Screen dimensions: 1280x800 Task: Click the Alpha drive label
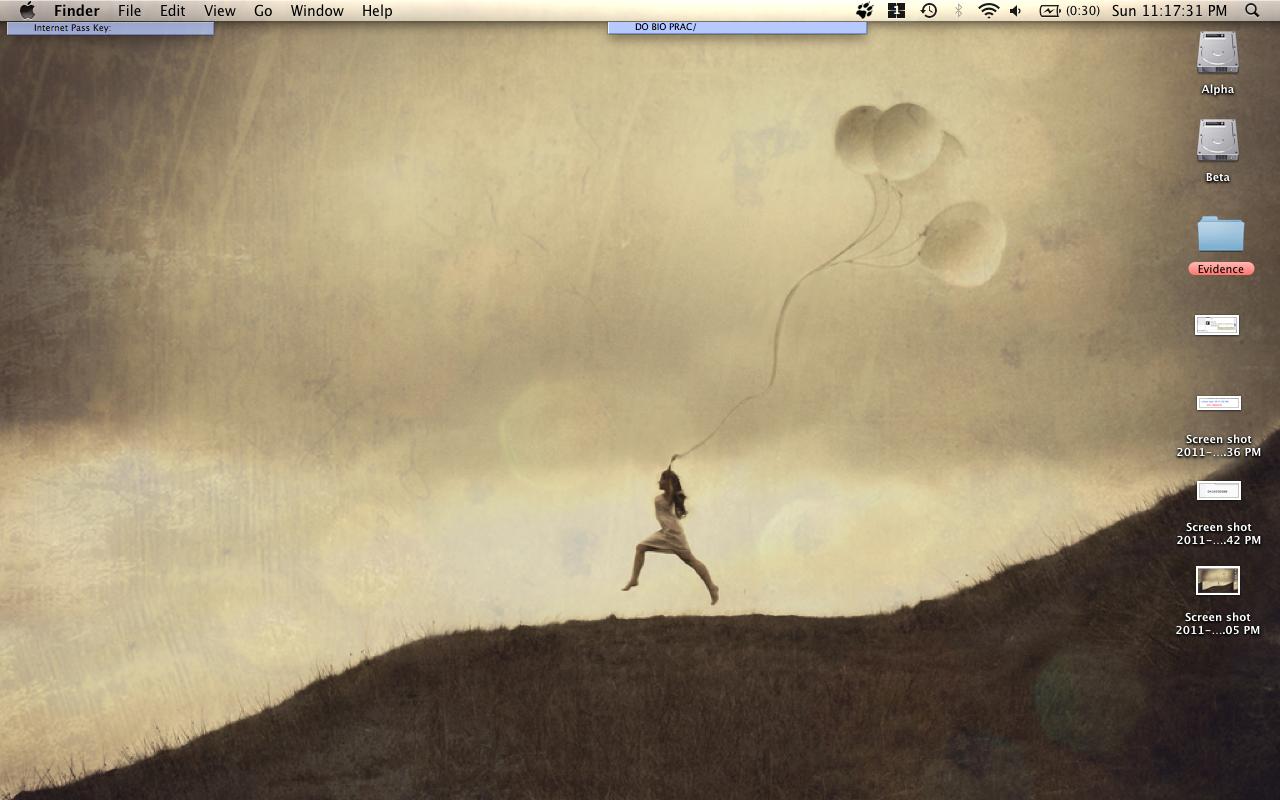pos(1218,89)
